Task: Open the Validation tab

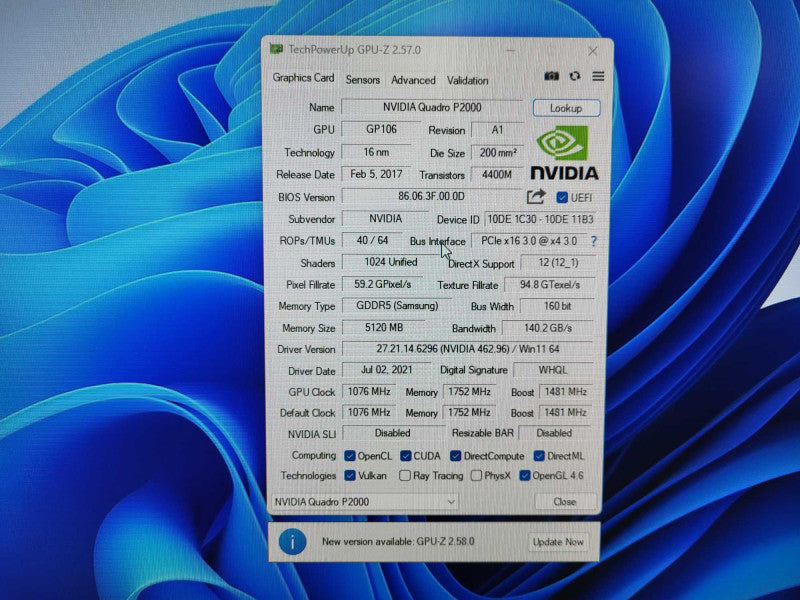Action: click(x=467, y=81)
